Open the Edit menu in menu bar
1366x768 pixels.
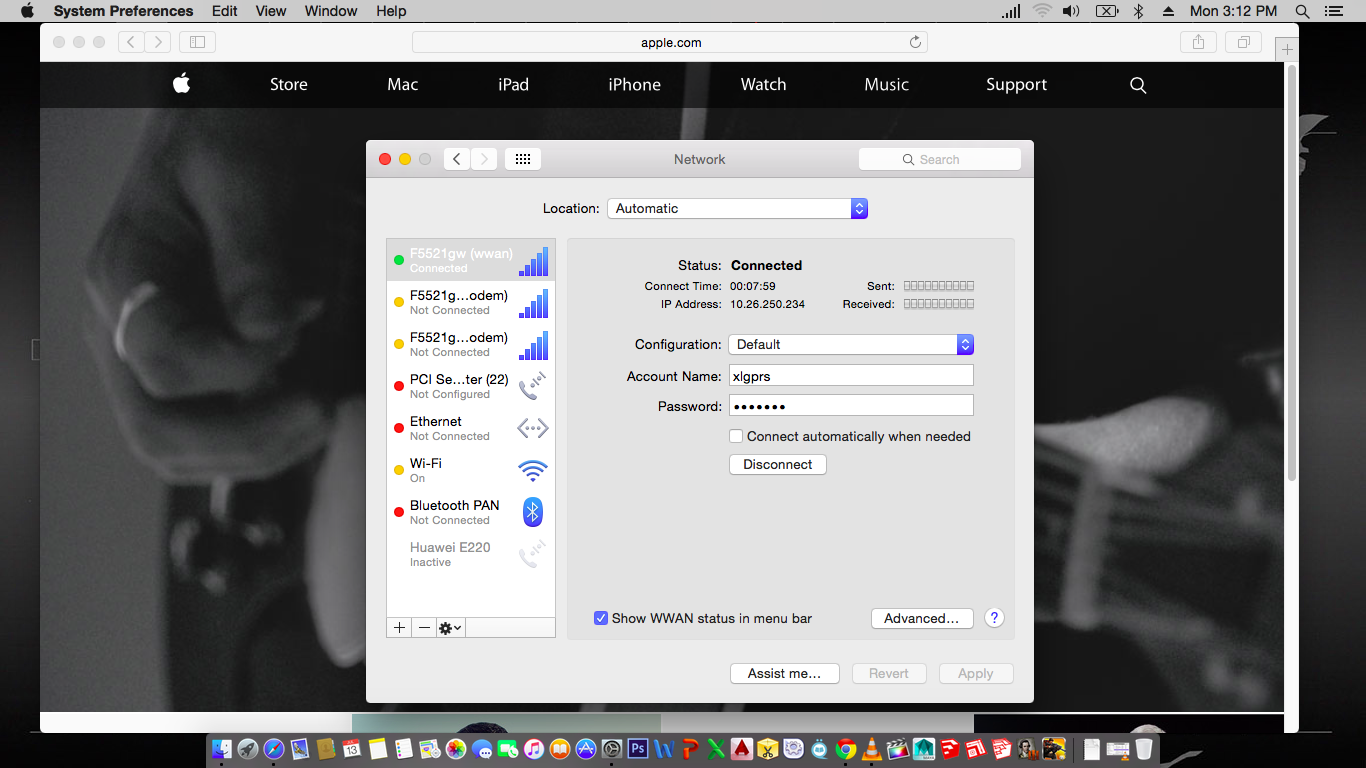(x=225, y=11)
